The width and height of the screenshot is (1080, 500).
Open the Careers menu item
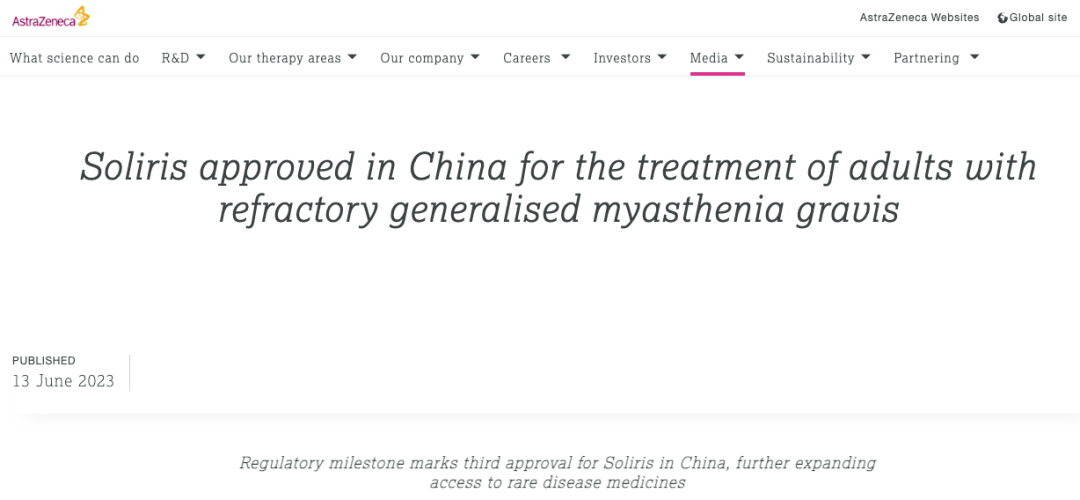pos(527,59)
